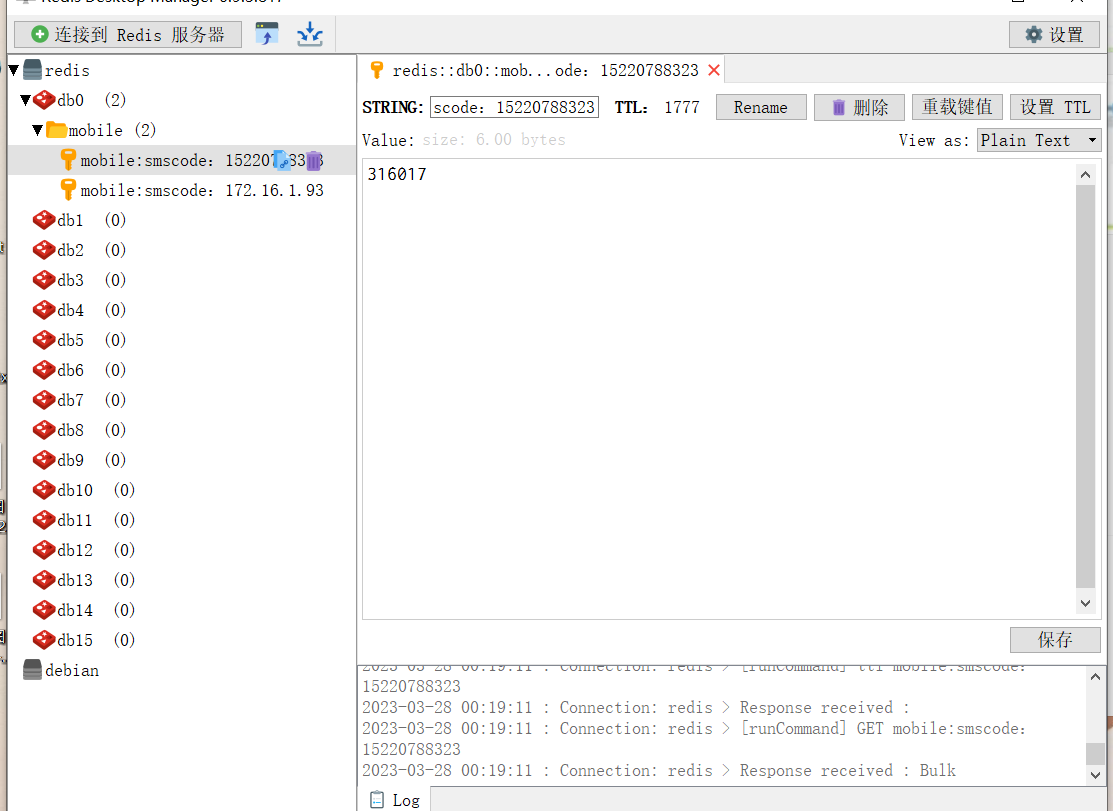Click the db3 database icon
The image size is (1113, 811).
click(x=44, y=280)
